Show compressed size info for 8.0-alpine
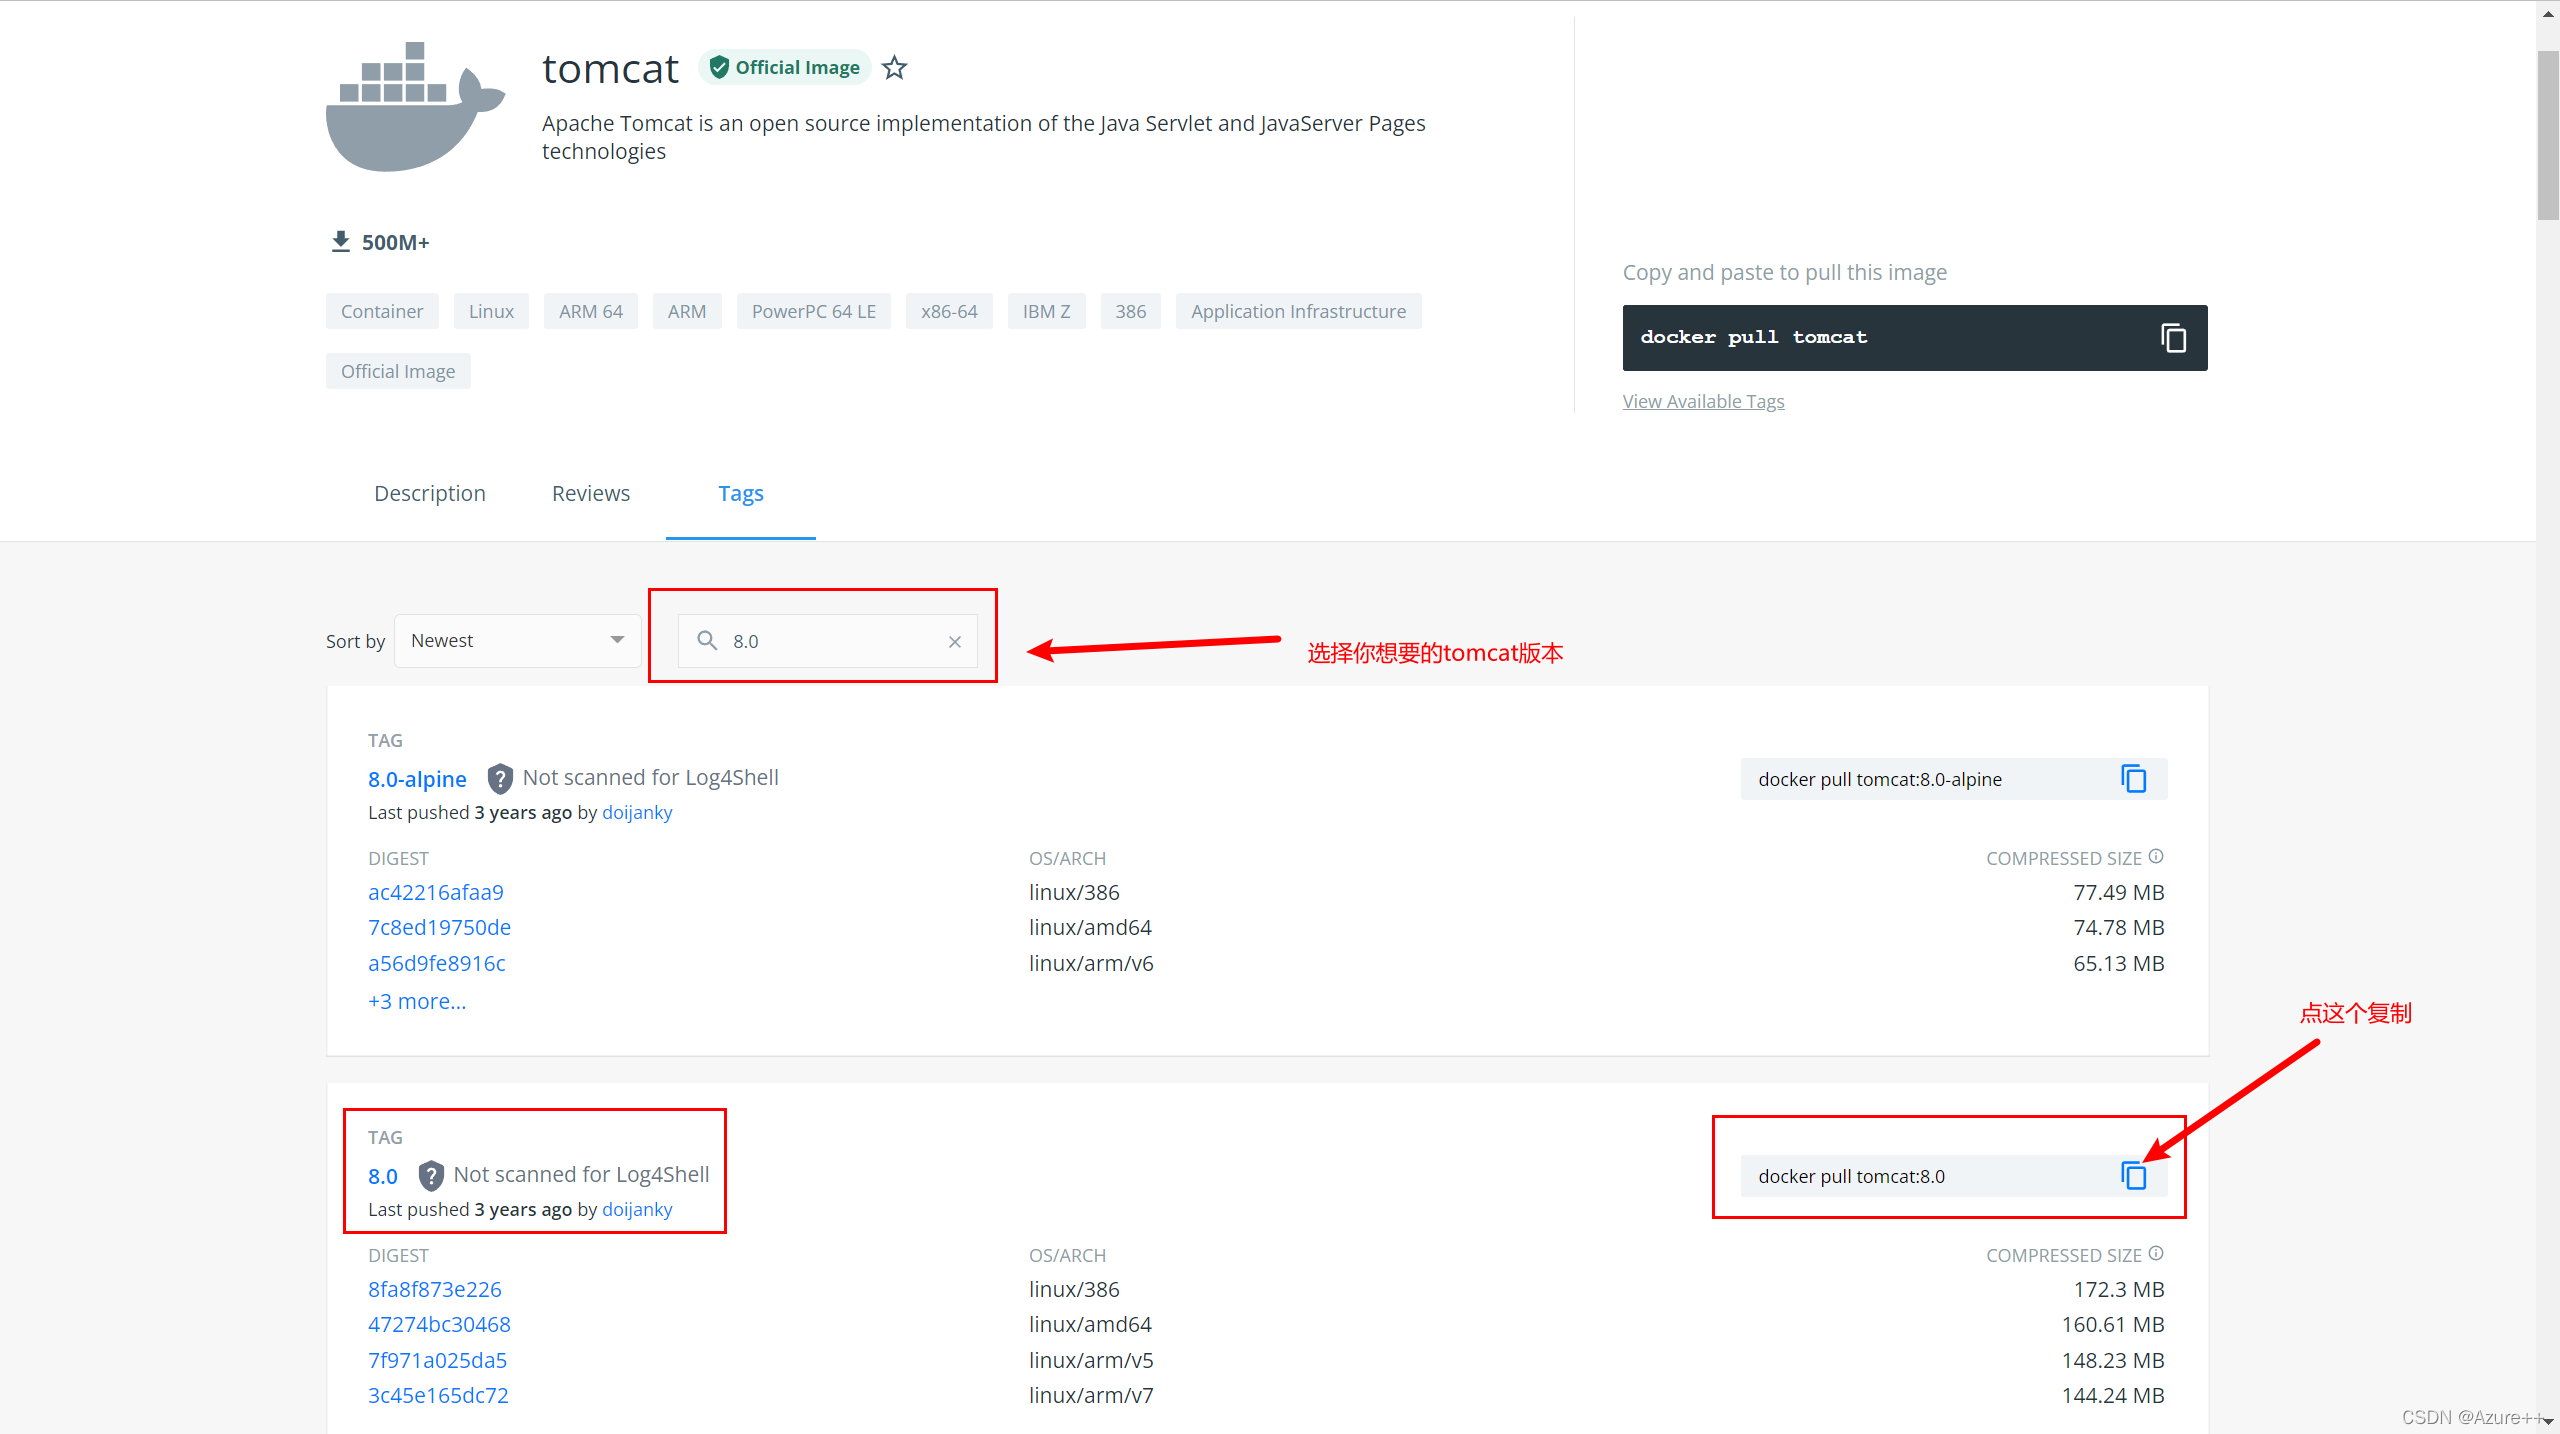 2156,857
